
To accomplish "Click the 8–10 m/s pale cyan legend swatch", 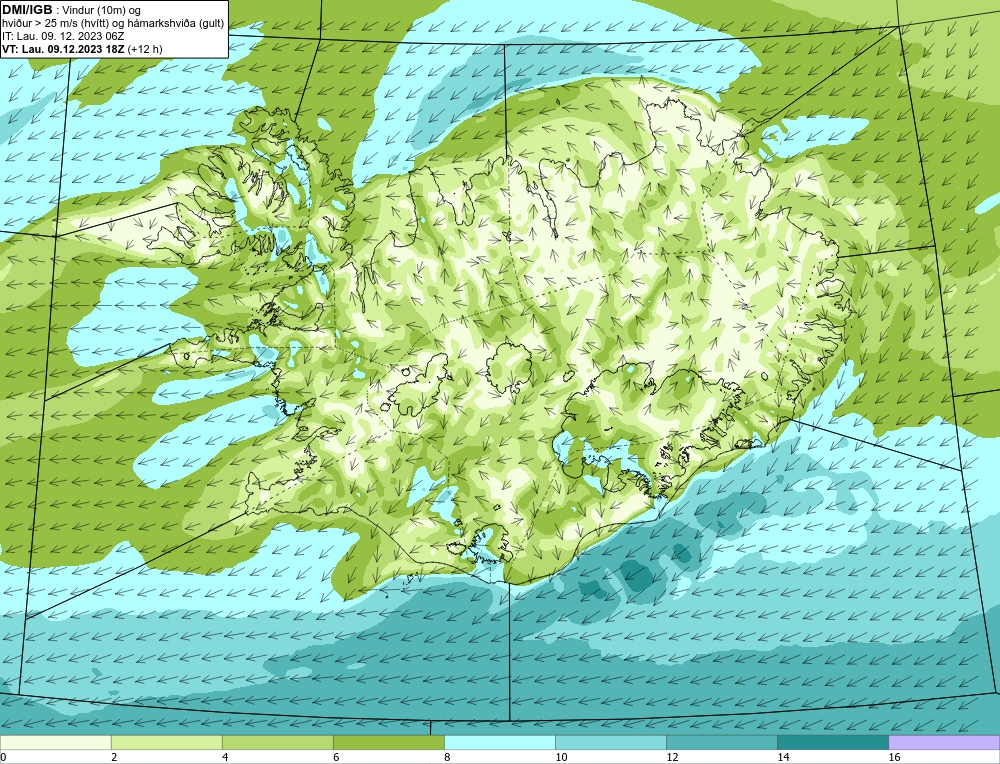I will point(499,742).
